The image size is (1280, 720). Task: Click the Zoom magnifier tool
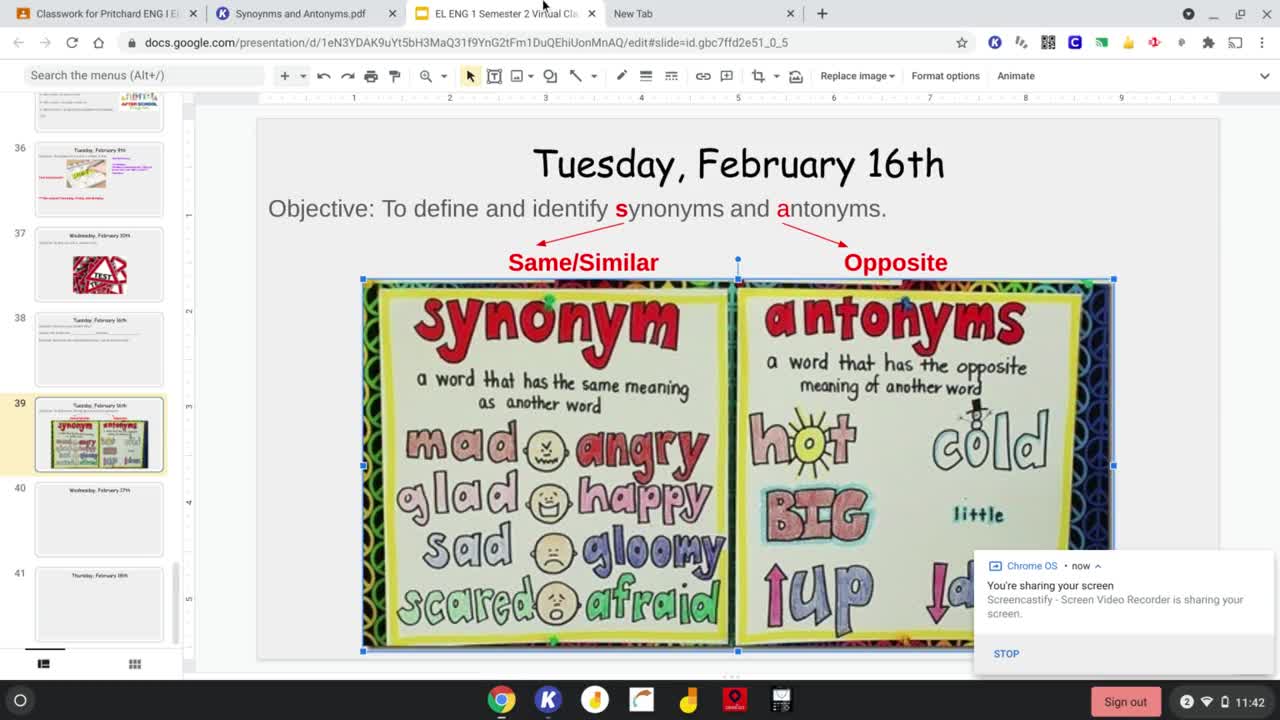pyautogui.click(x=426, y=76)
